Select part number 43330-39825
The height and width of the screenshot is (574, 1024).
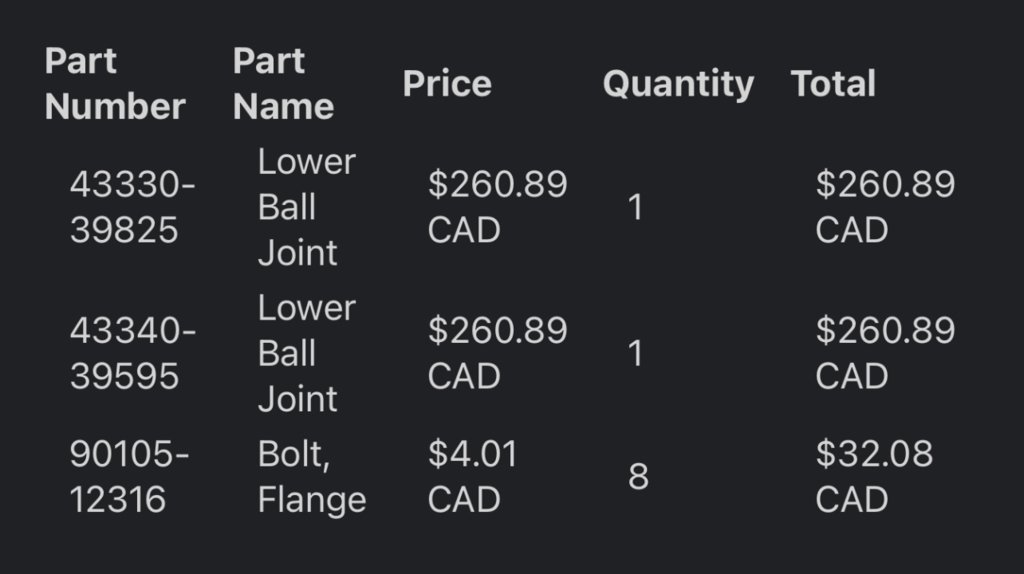(x=133, y=207)
